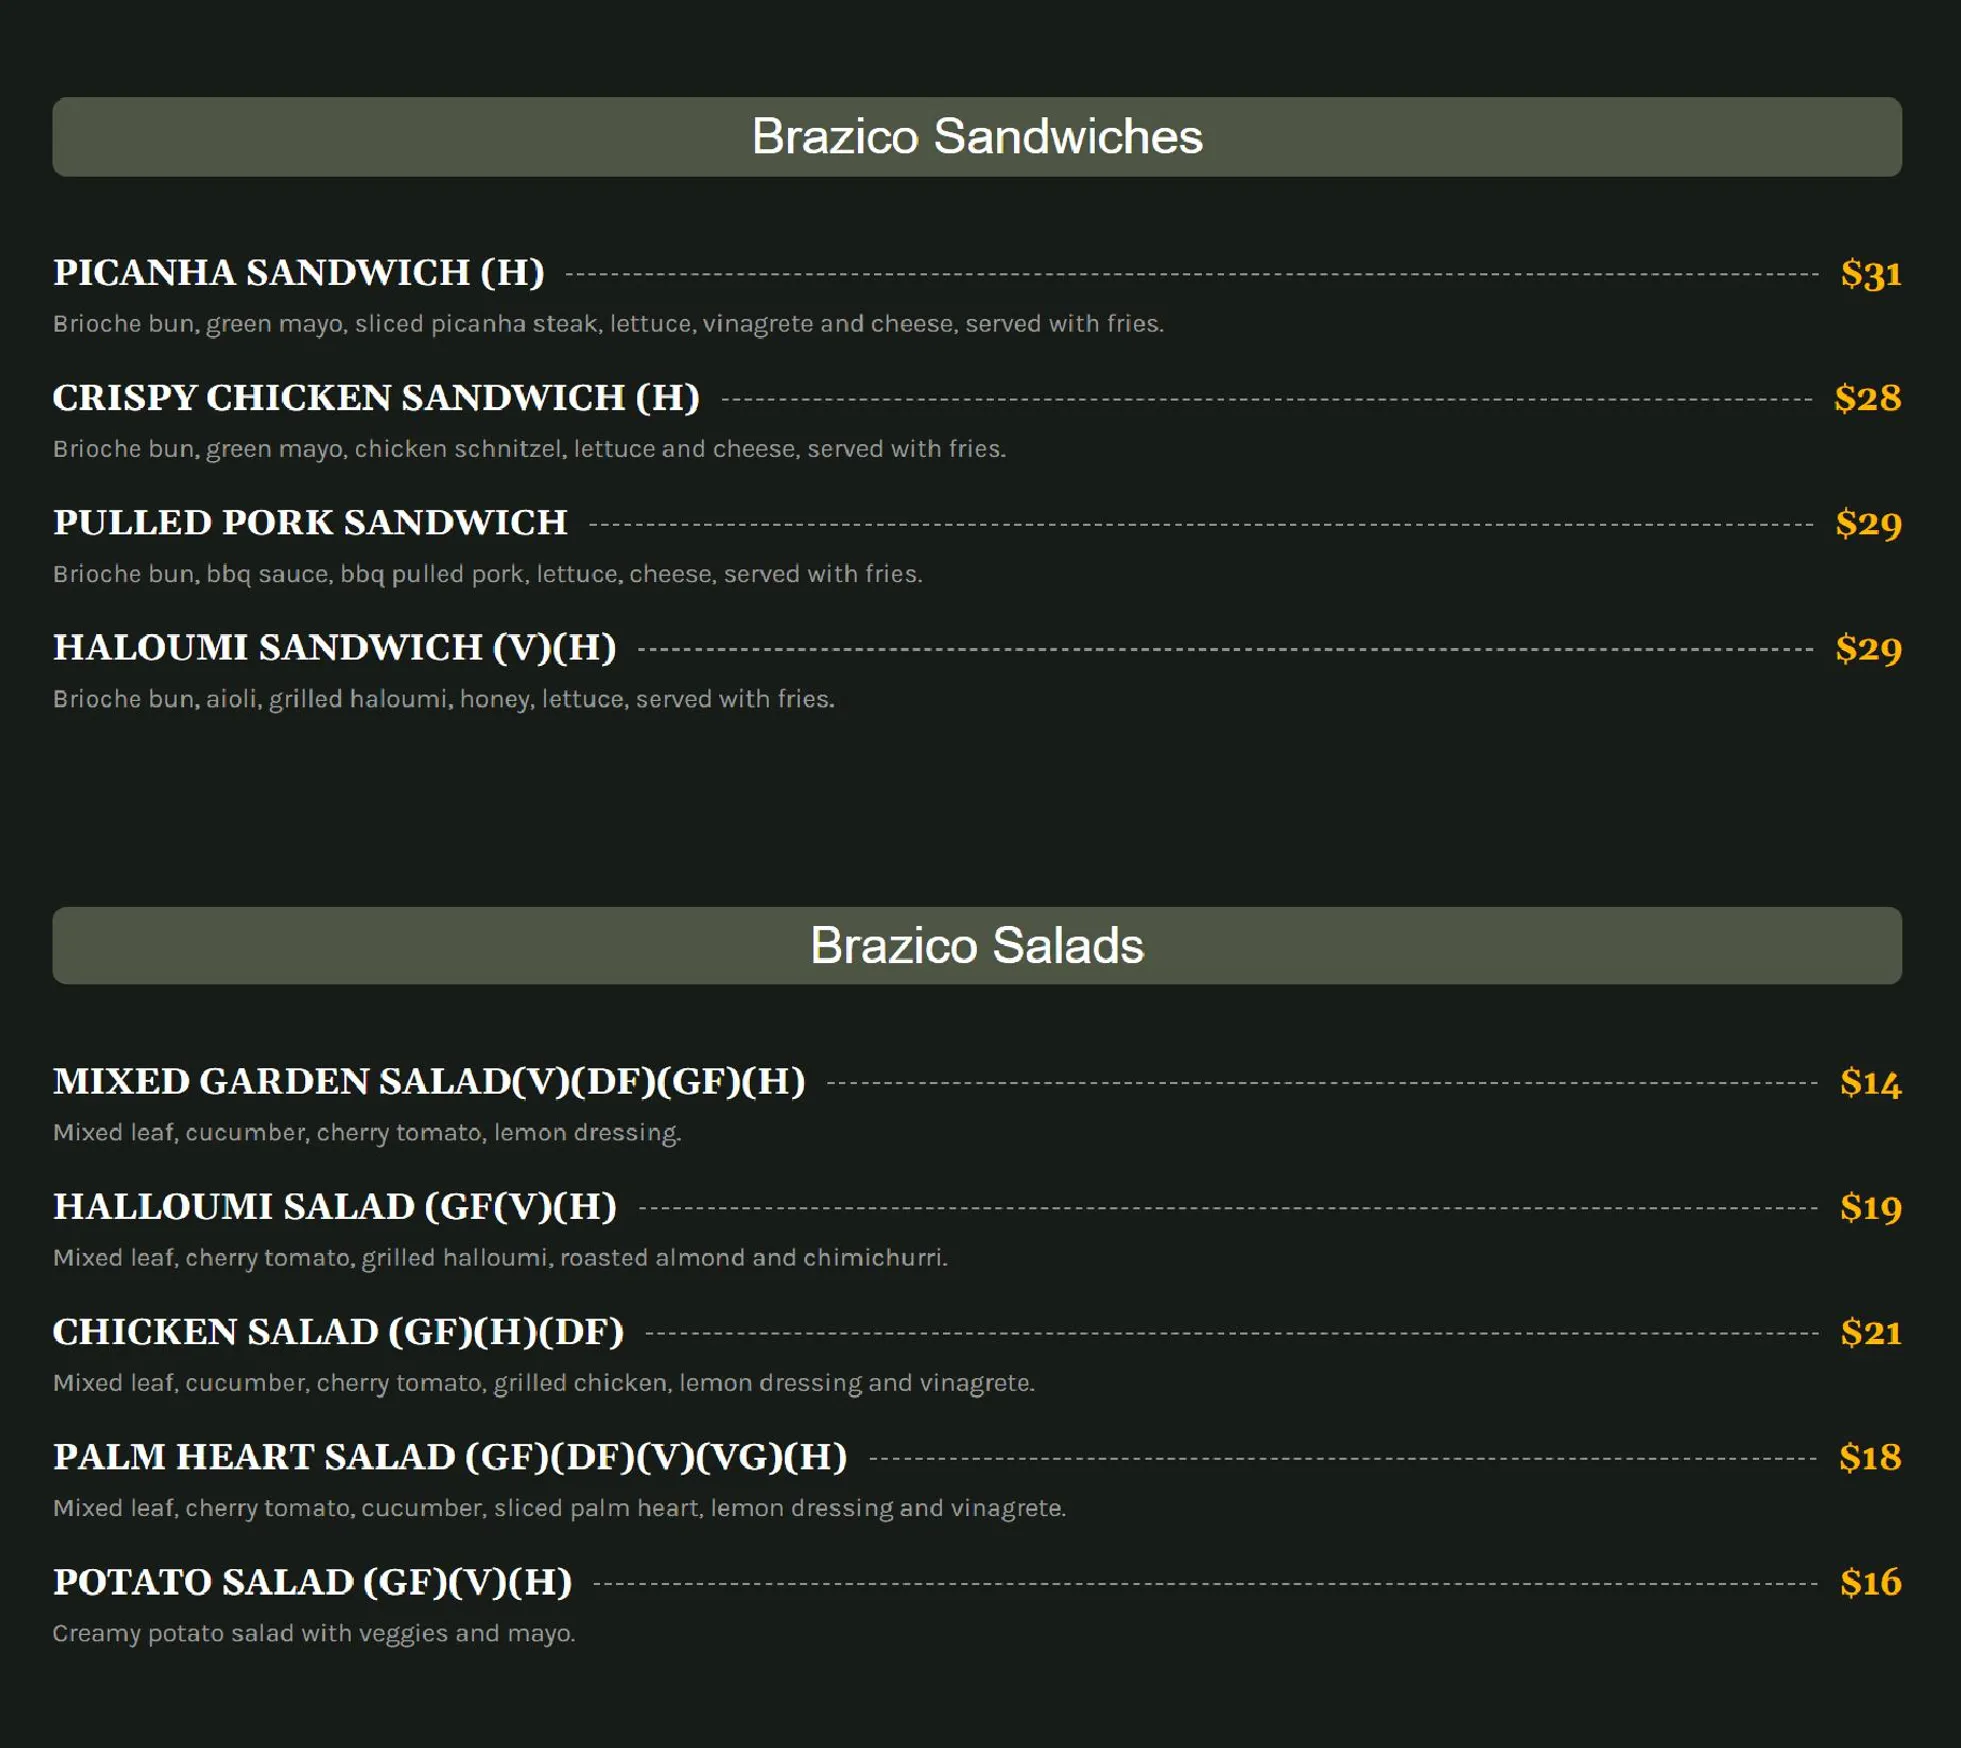Image resolution: width=1961 pixels, height=1748 pixels.
Task: Select the HALOUMI SANDWICH (V)(H) title
Action: 335,648
